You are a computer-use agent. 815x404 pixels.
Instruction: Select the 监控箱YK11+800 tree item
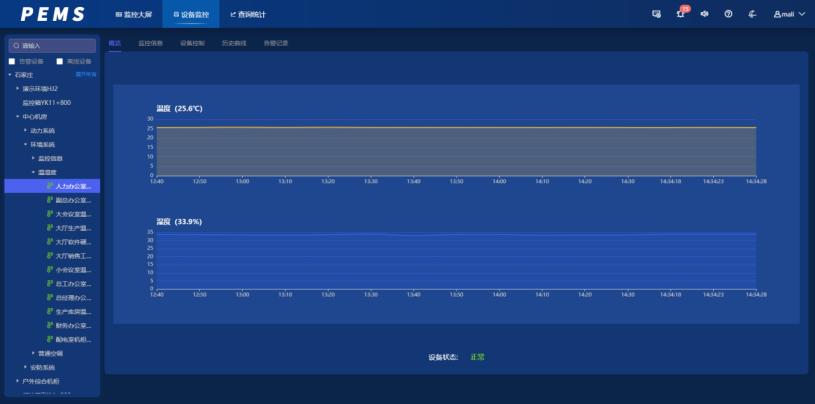click(x=46, y=102)
